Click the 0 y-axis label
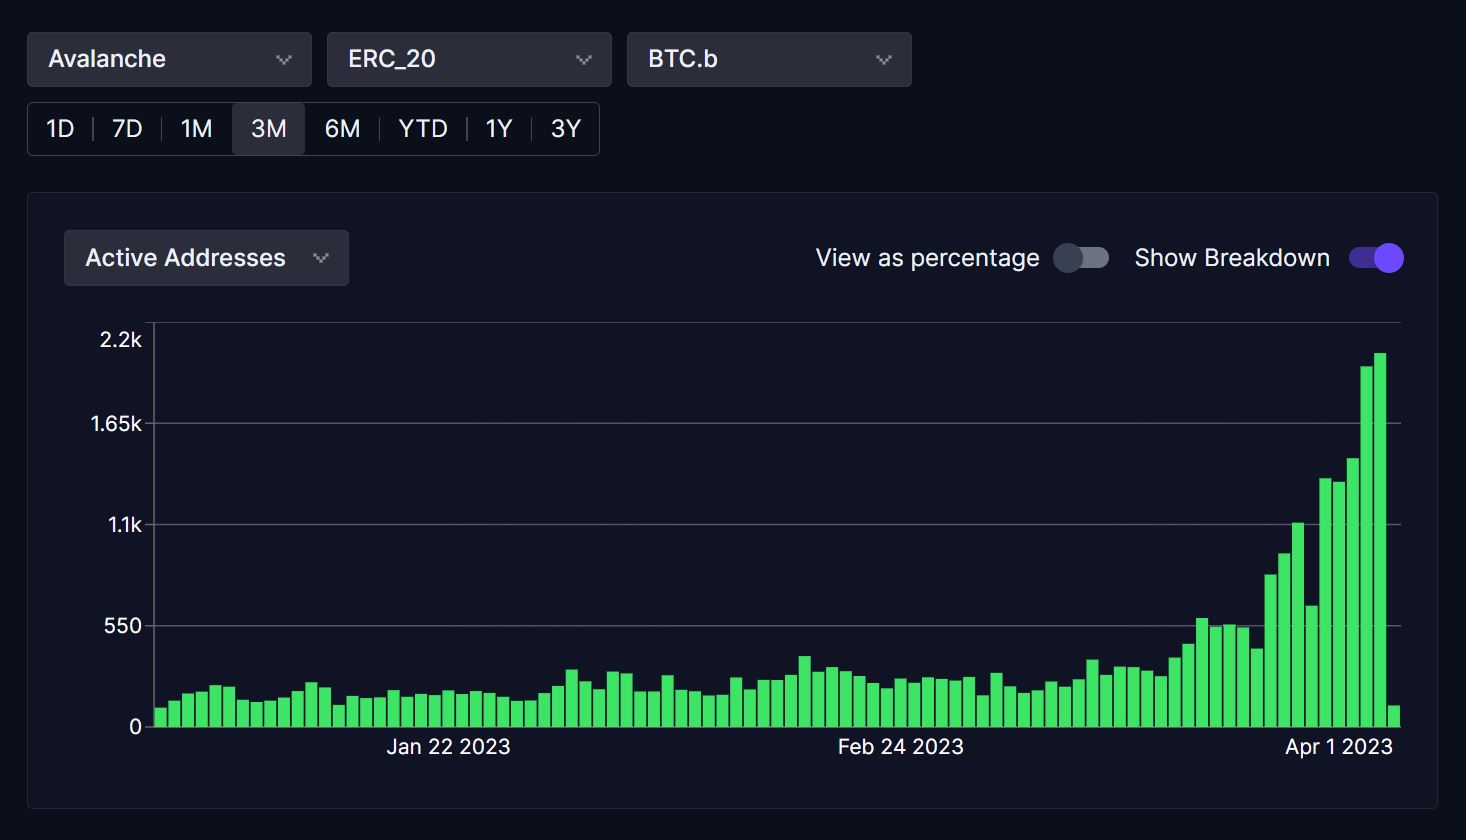 coord(136,727)
